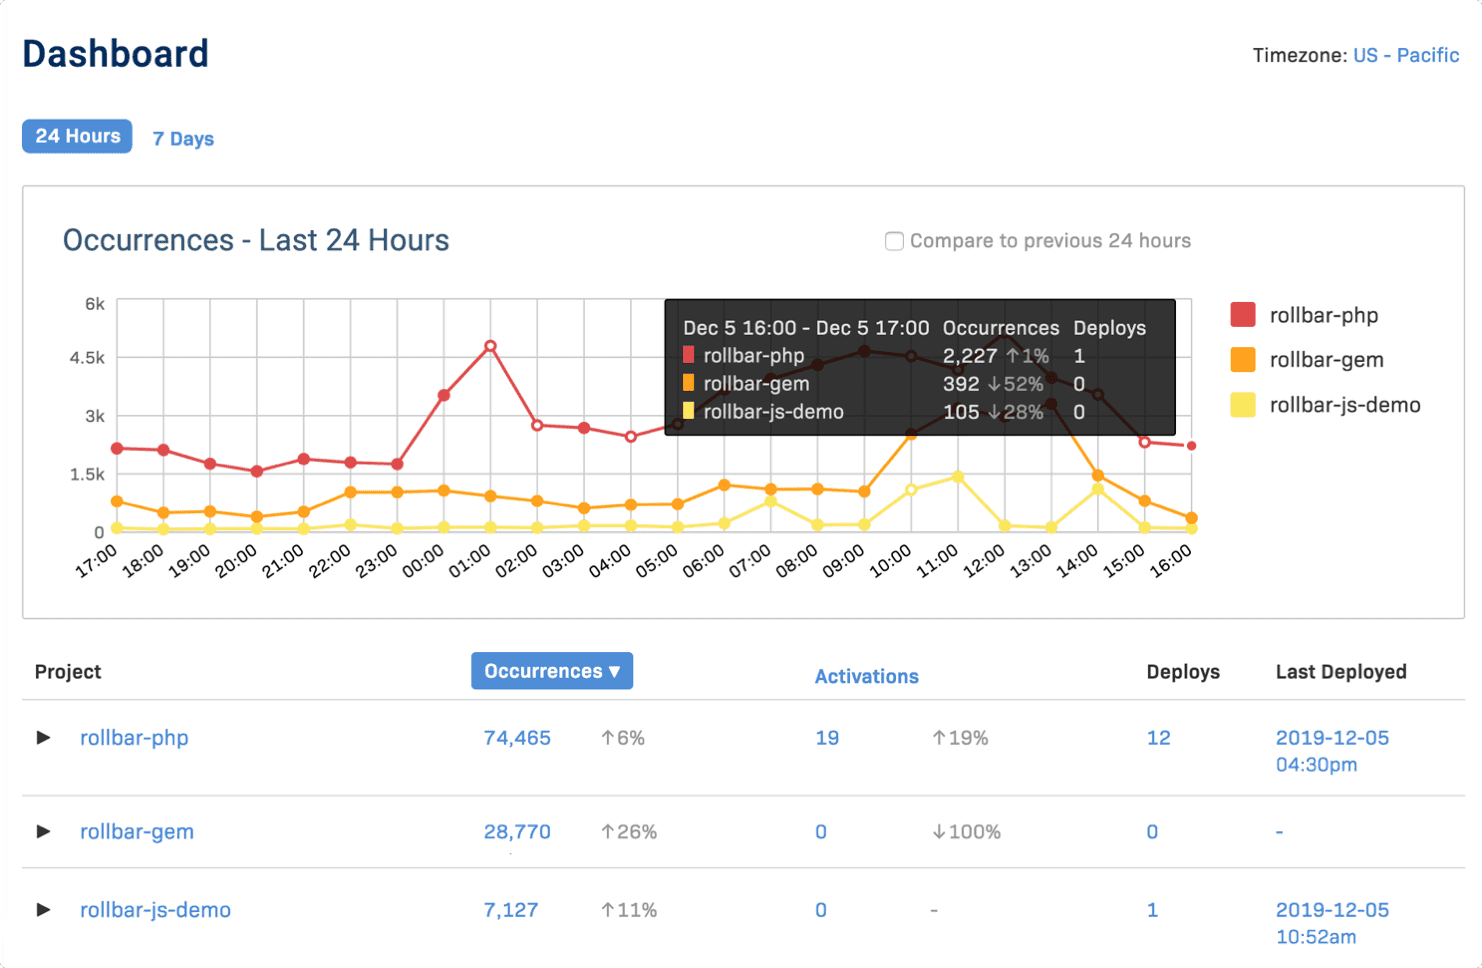Screen dimensions: 1482x968
Task: Open the US - Pacific timezone link
Action: pyautogui.click(x=1406, y=55)
